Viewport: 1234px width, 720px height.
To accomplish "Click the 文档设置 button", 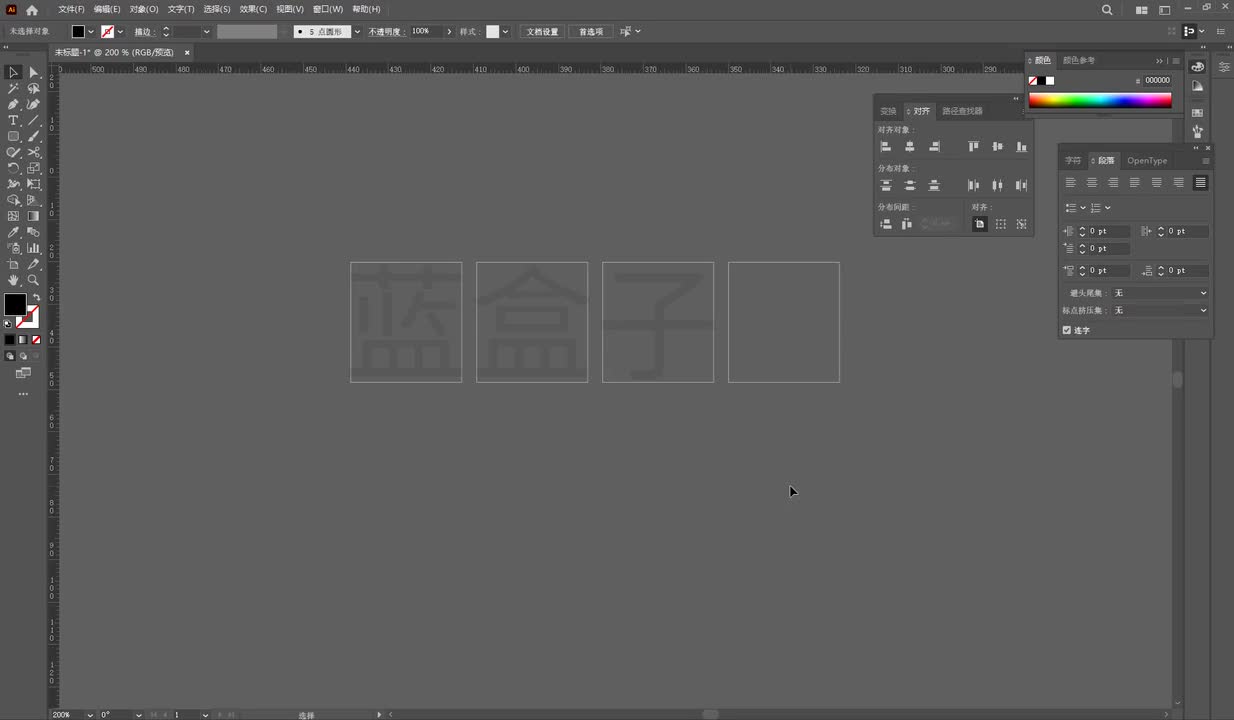I will (x=543, y=32).
